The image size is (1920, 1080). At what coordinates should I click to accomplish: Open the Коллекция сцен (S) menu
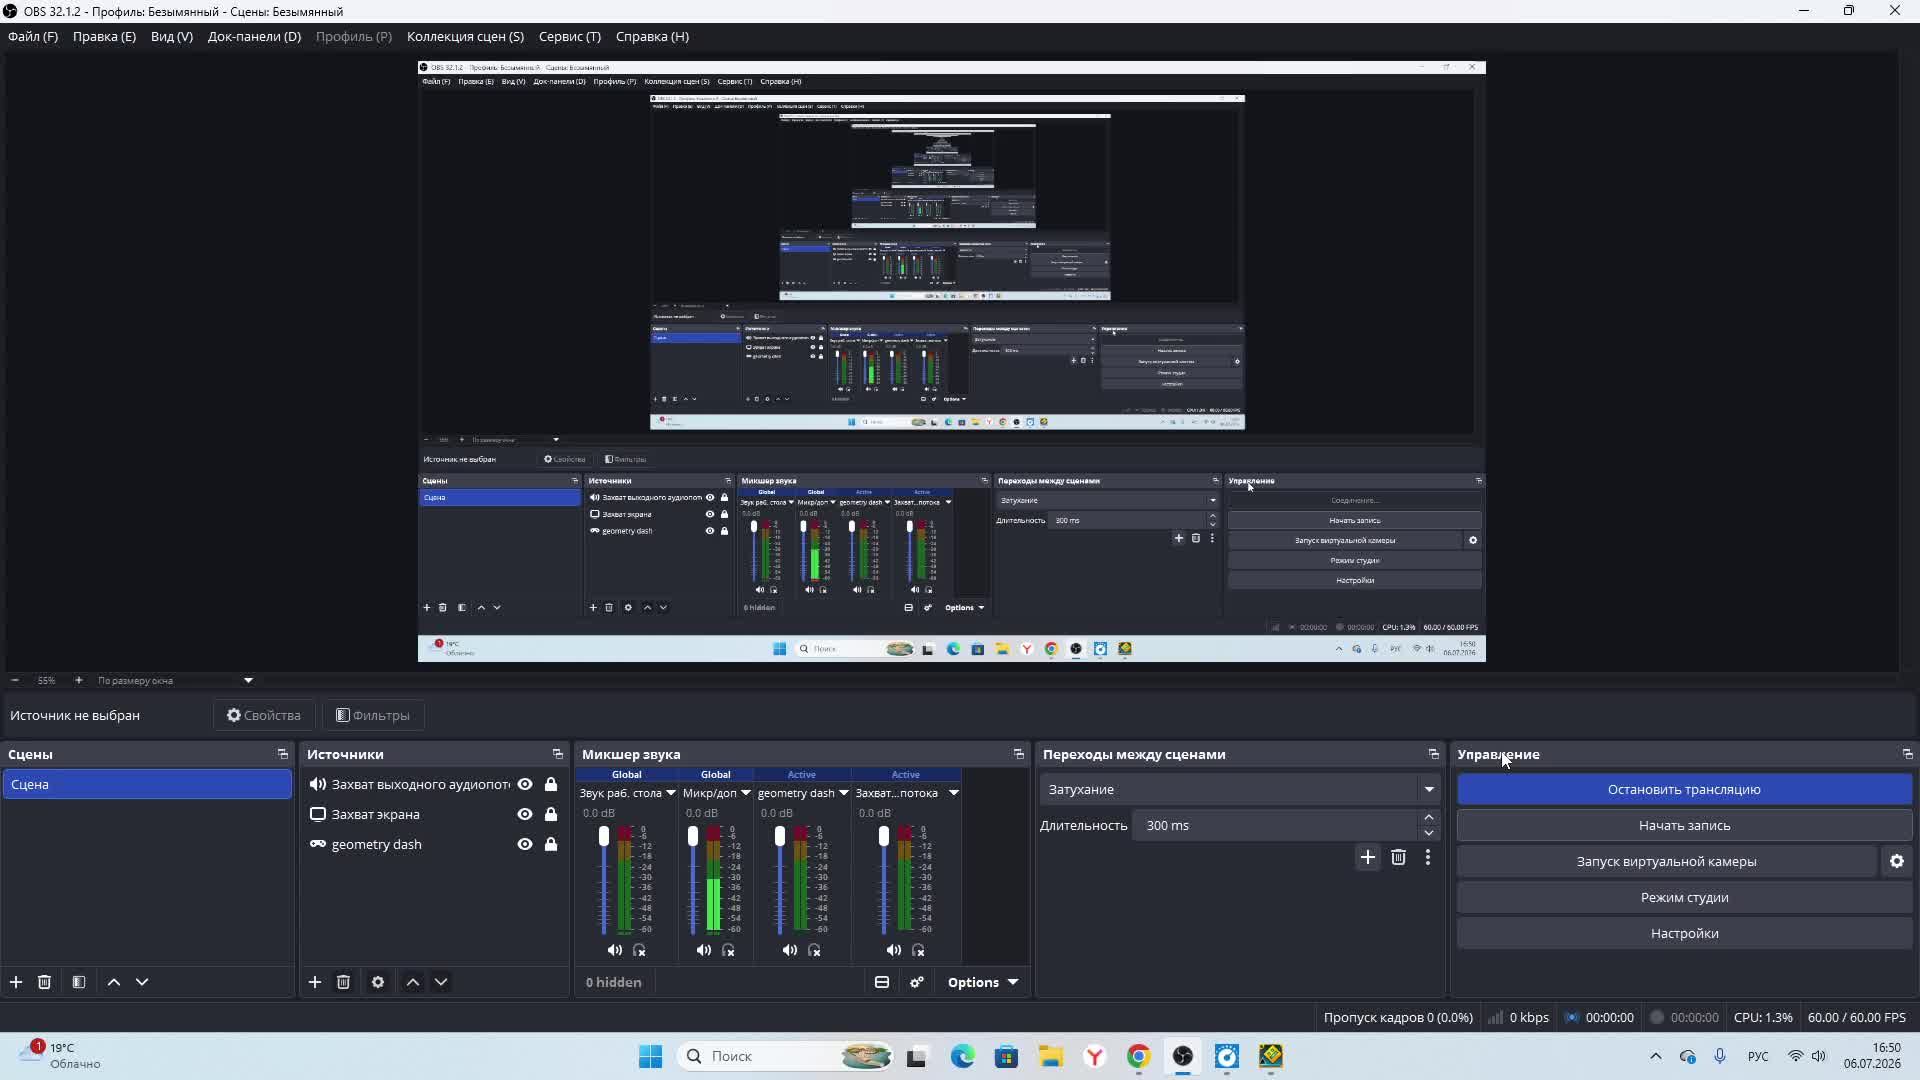pos(465,36)
